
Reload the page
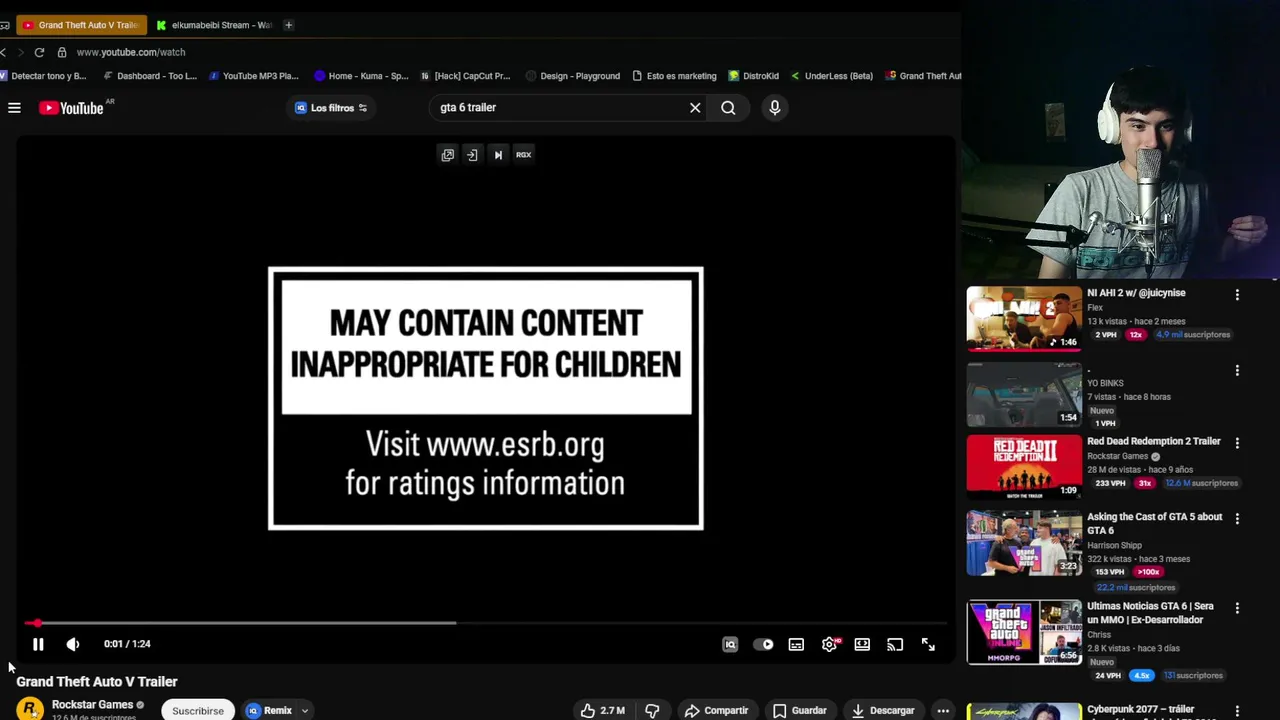(39, 52)
